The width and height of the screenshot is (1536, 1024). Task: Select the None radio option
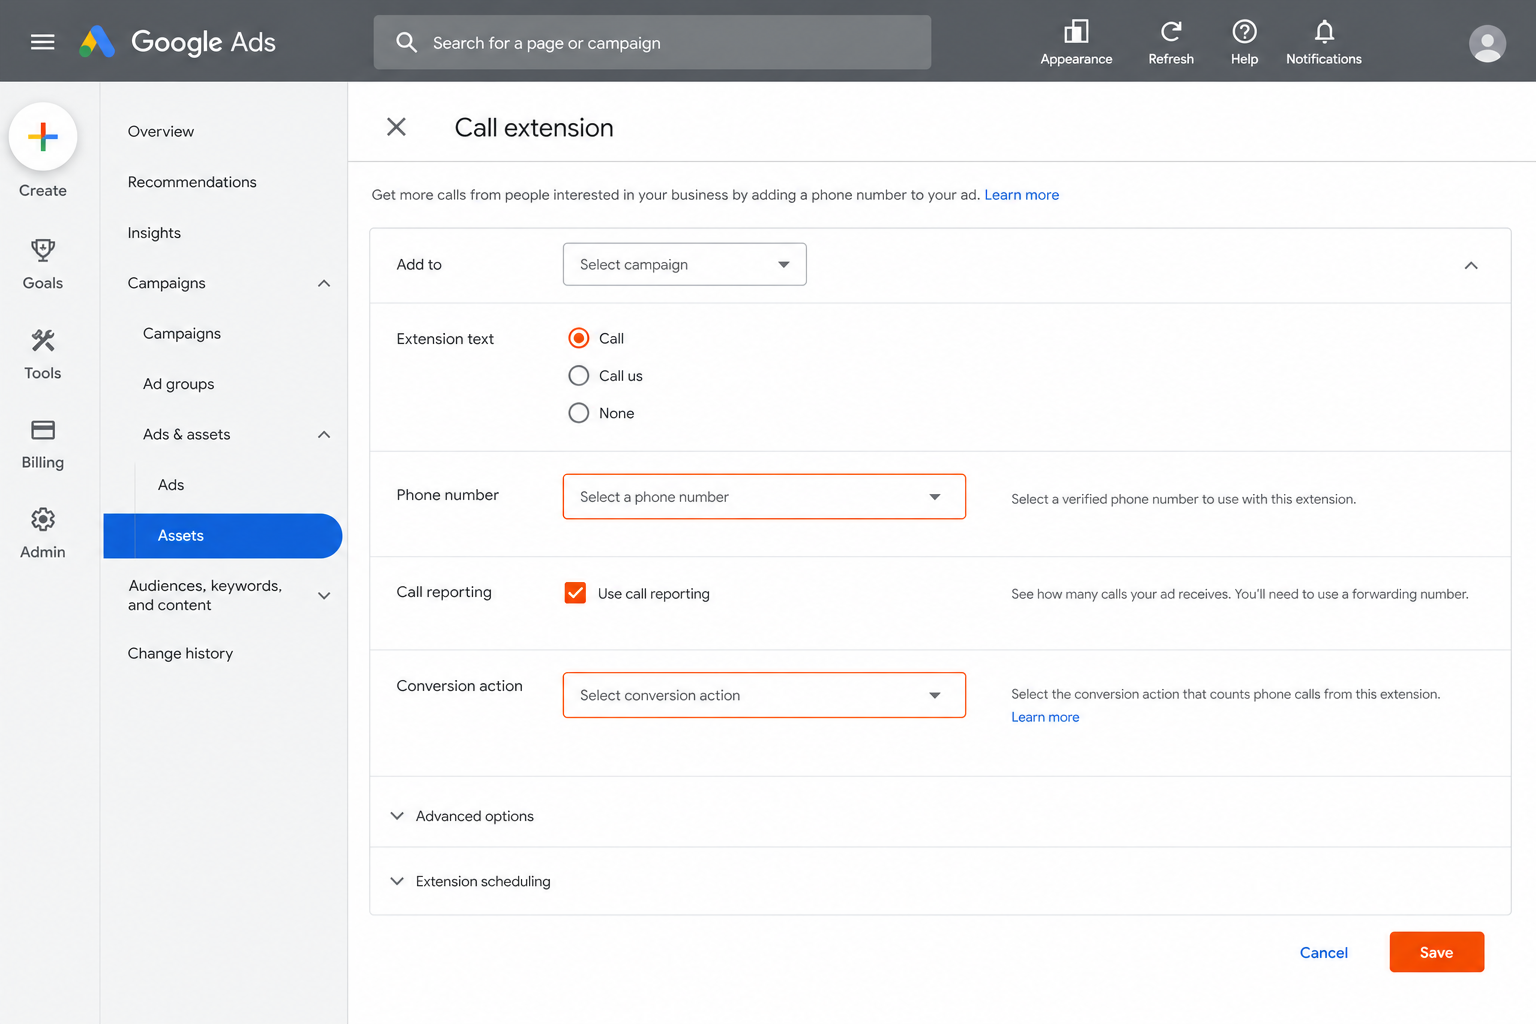[578, 412]
